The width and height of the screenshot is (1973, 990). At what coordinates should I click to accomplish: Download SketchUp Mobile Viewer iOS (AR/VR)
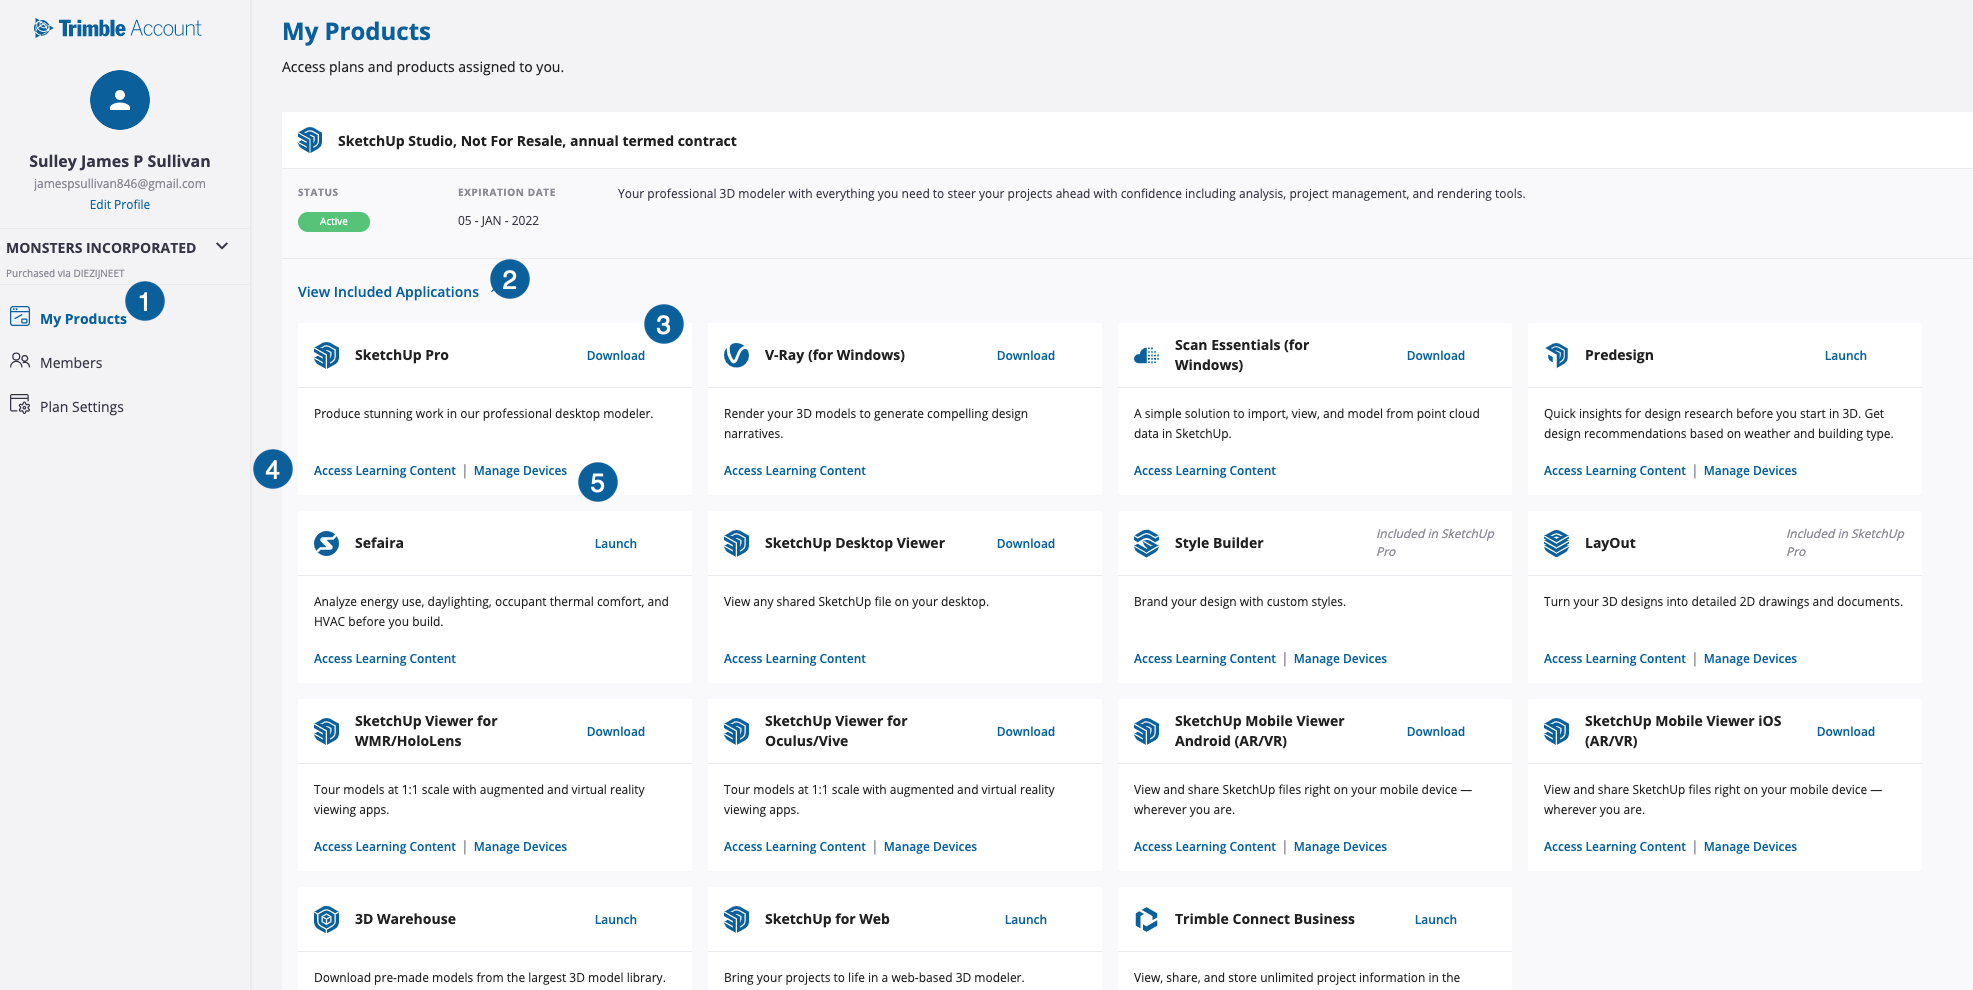(1846, 731)
